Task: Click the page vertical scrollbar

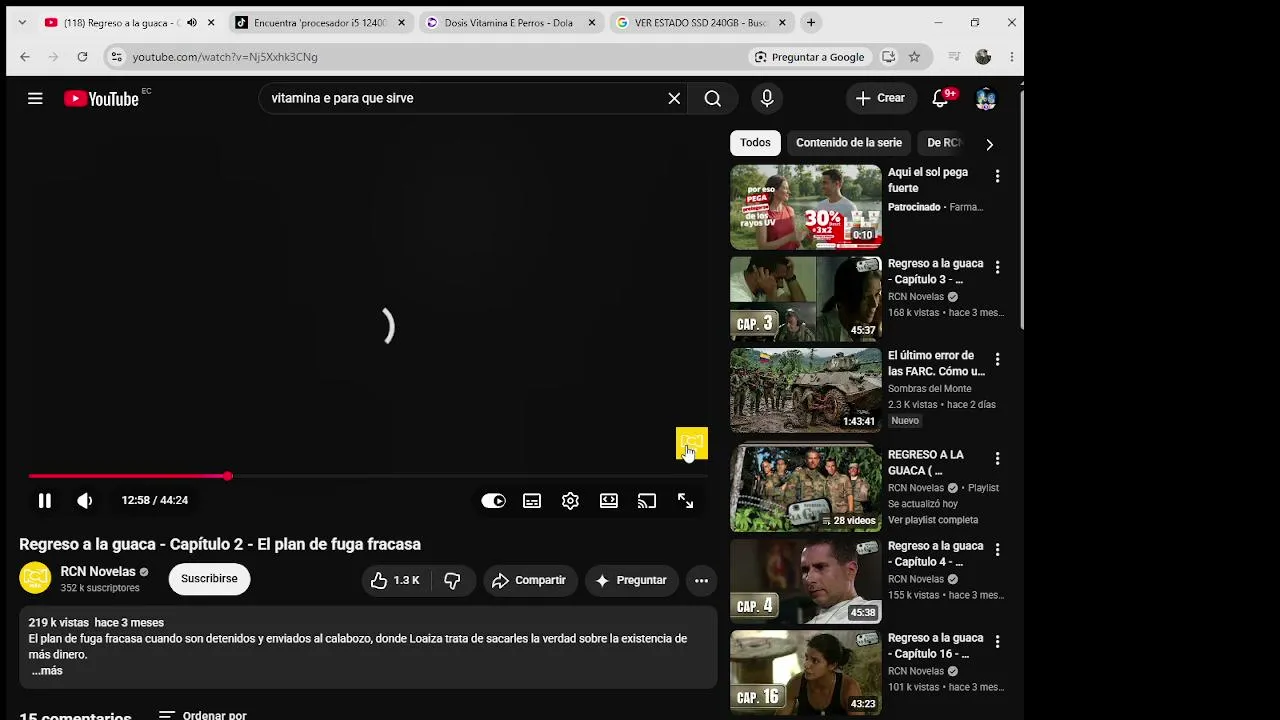Action: pyautogui.click(x=1021, y=210)
